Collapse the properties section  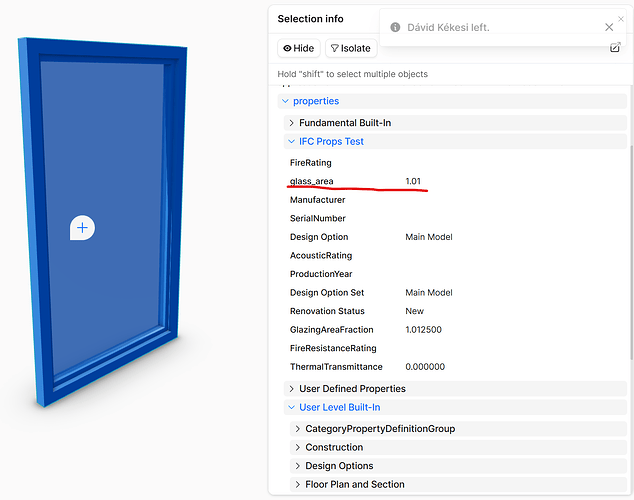[x=452, y=101]
